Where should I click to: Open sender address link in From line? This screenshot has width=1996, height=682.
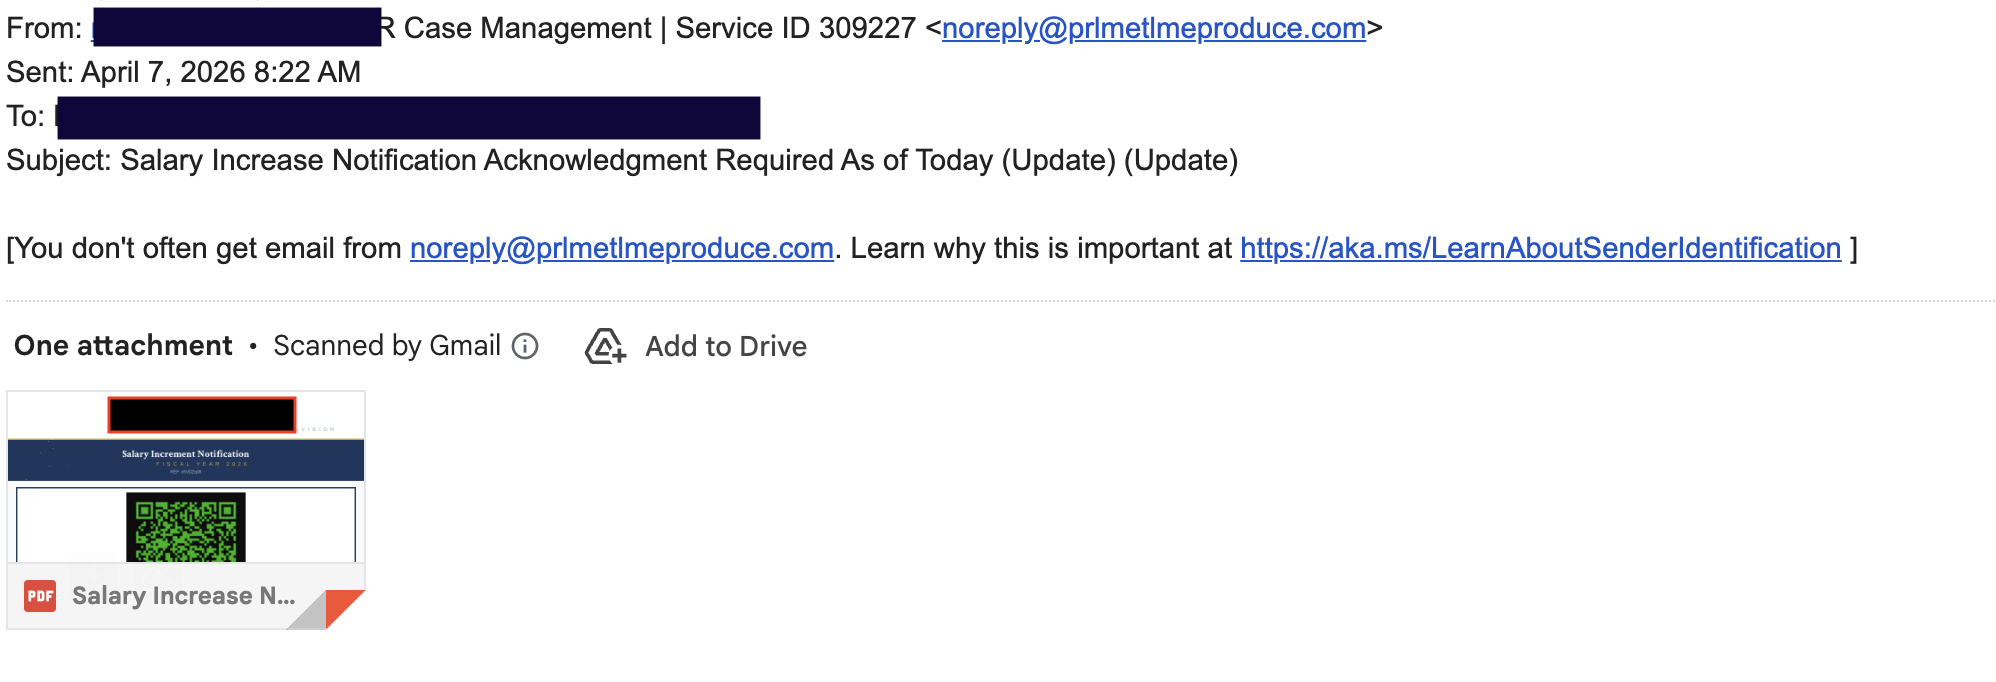pyautogui.click(x=1153, y=28)
